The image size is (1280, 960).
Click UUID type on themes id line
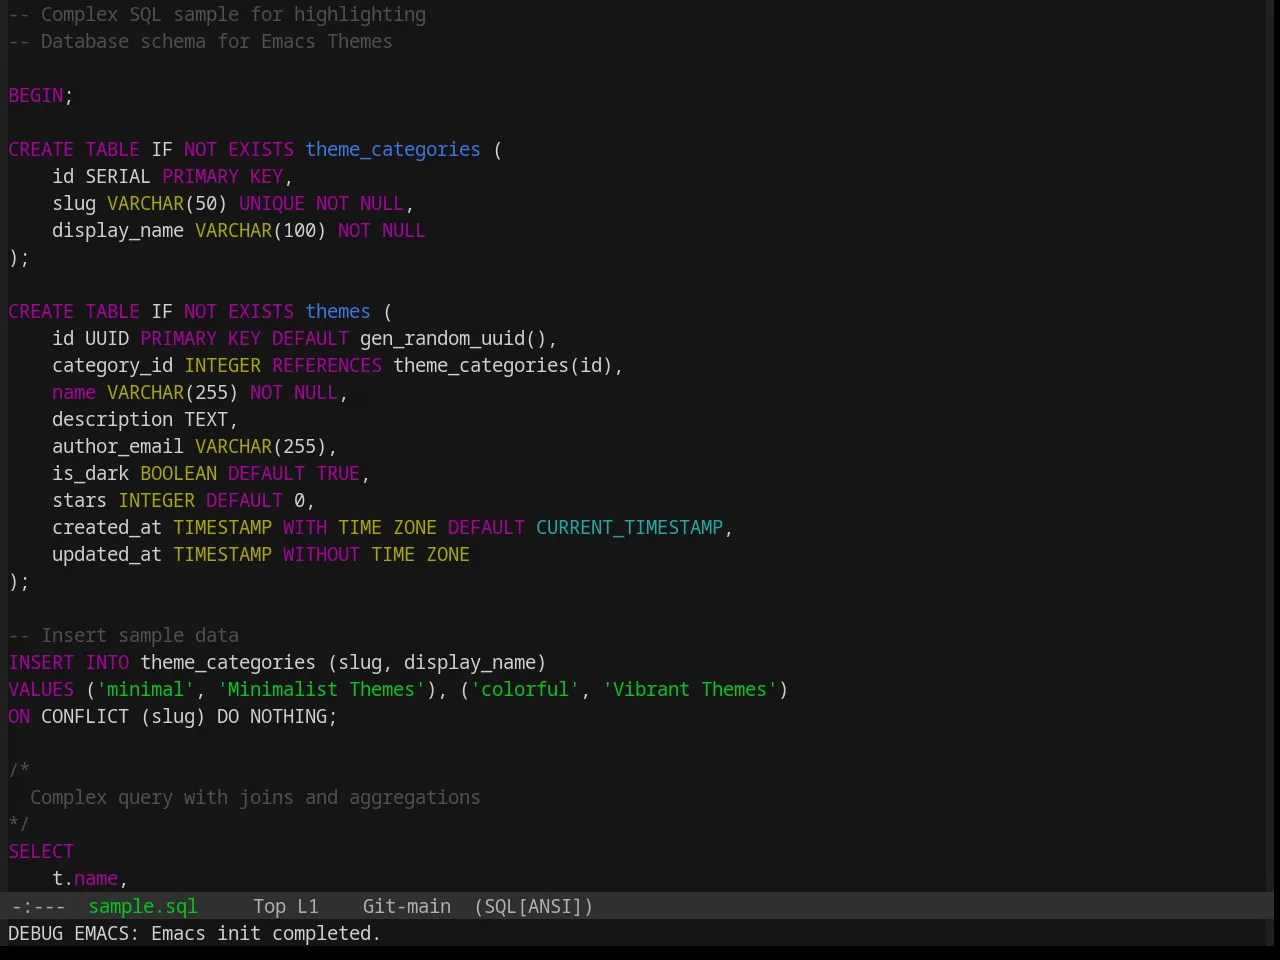(x=107, y=338)
